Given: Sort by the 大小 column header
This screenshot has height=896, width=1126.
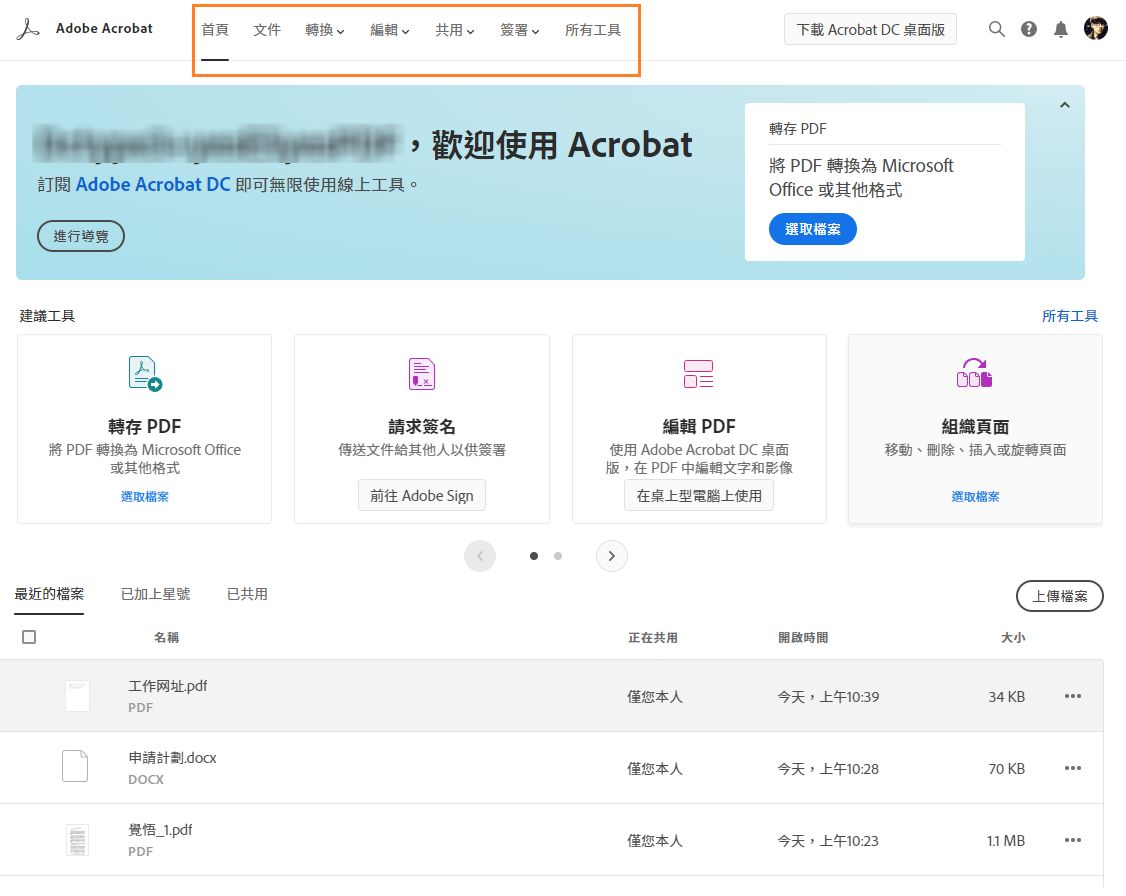Looking at the screenshot, I should tap(1013, 637).
